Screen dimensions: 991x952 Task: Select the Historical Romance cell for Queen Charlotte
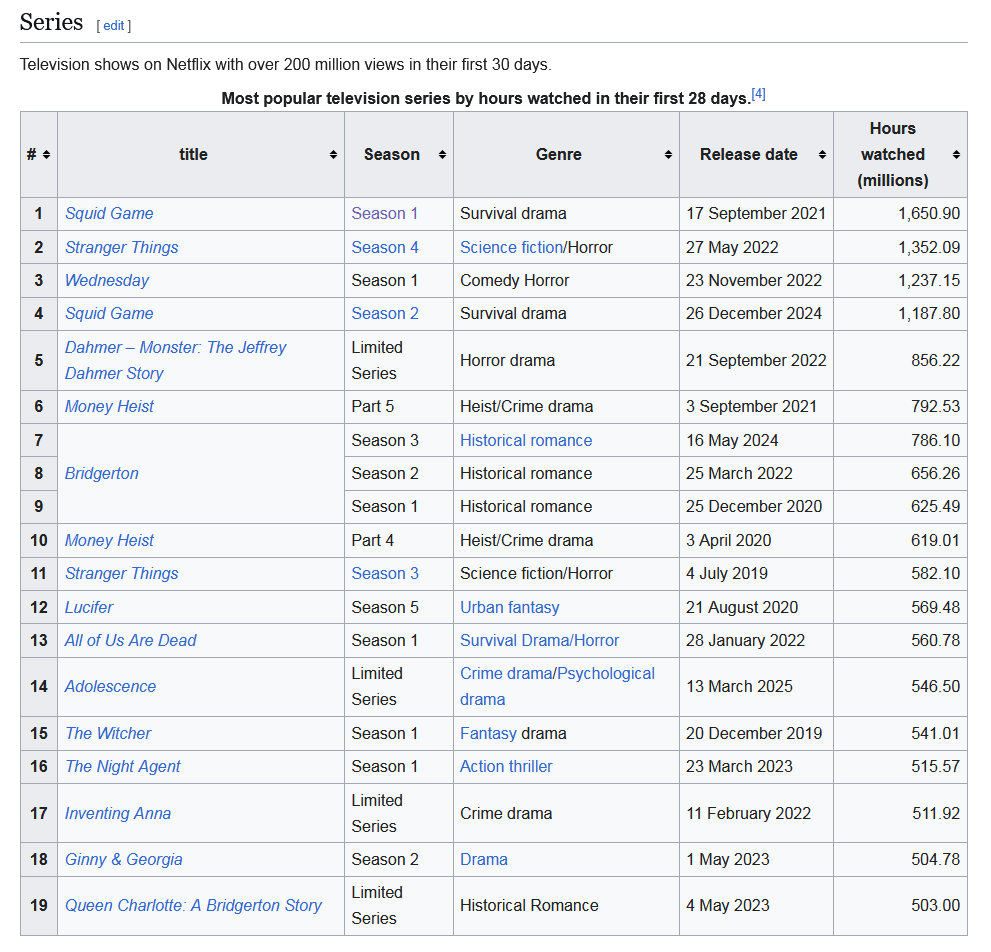click(x=566, y=906)
